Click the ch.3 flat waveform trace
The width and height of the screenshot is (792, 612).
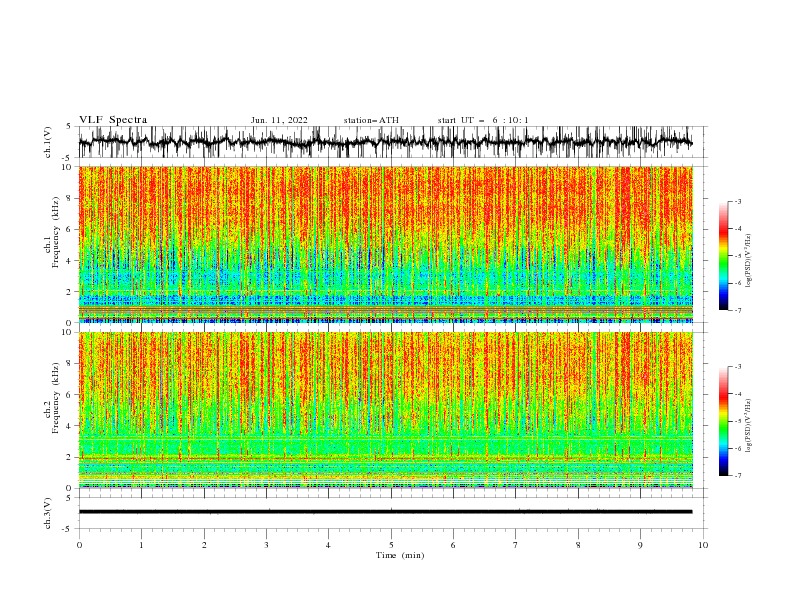(385, 512)
